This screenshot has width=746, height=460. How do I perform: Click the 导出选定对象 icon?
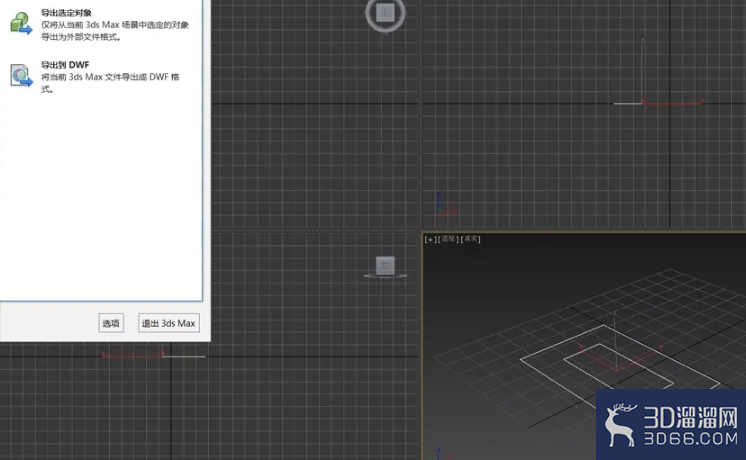tap(21, 23)
